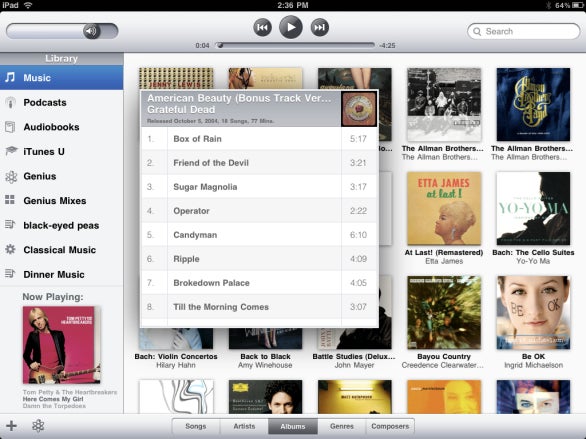This screenshot has width=586, height=439.
Task: Switch to the Artists tab
Action: pyautogui.click(x=244, y=426)
